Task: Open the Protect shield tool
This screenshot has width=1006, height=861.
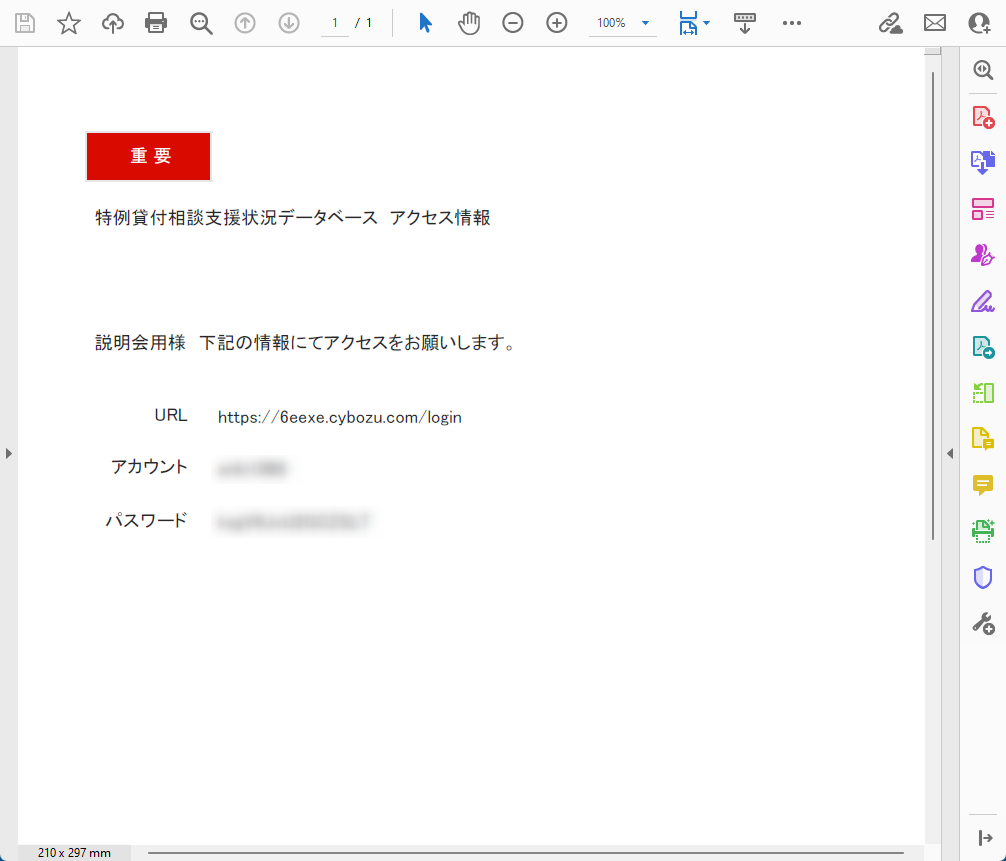Action: pos(983,577)
